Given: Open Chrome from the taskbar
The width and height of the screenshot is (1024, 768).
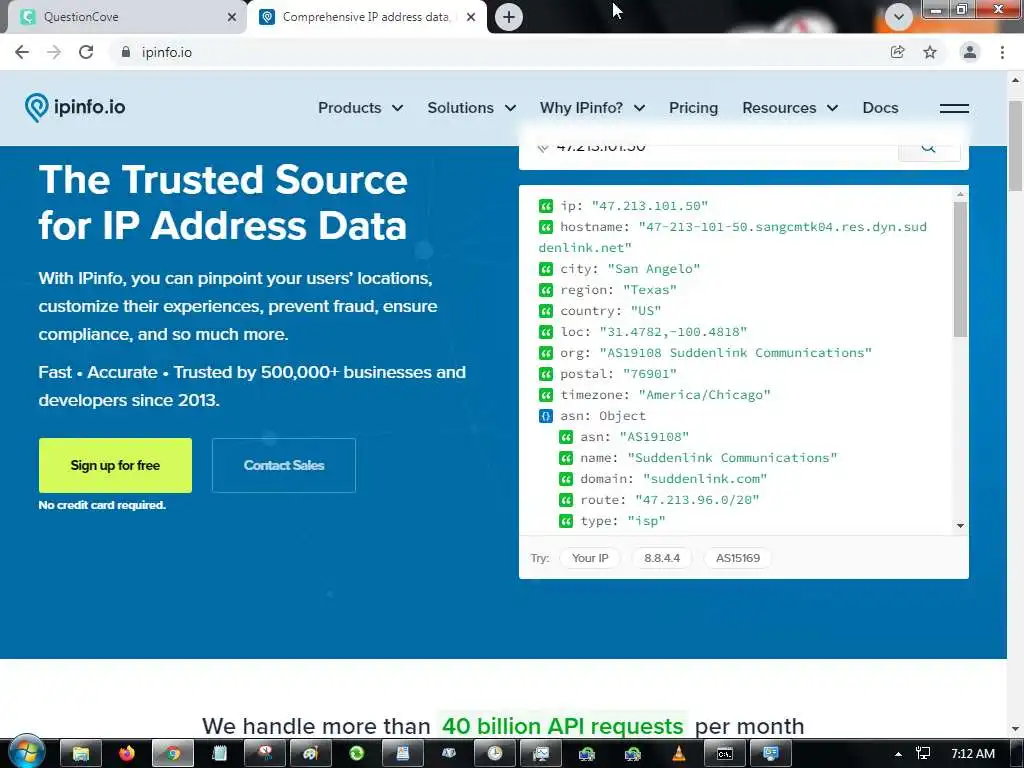Looking at the screenshot, I should coord(173,754).
